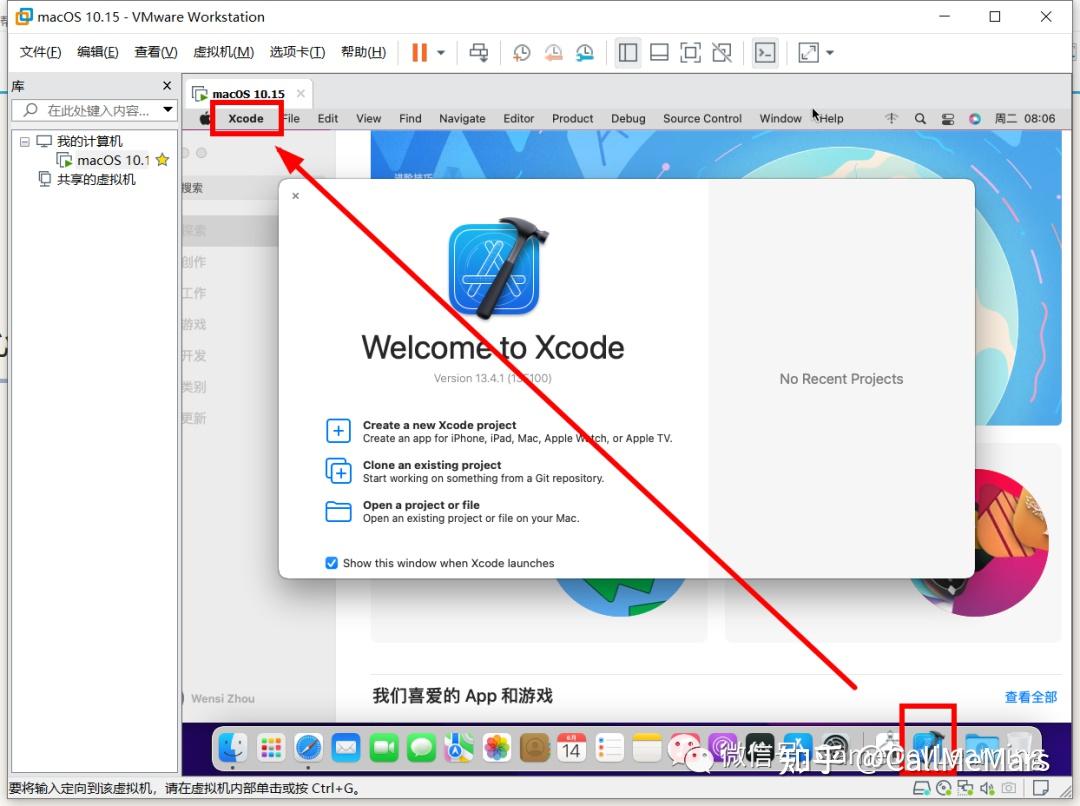Select 共享的虚拟机 in the library tree
Viewport: 1080px width, 806px height.
pos(96,179)
